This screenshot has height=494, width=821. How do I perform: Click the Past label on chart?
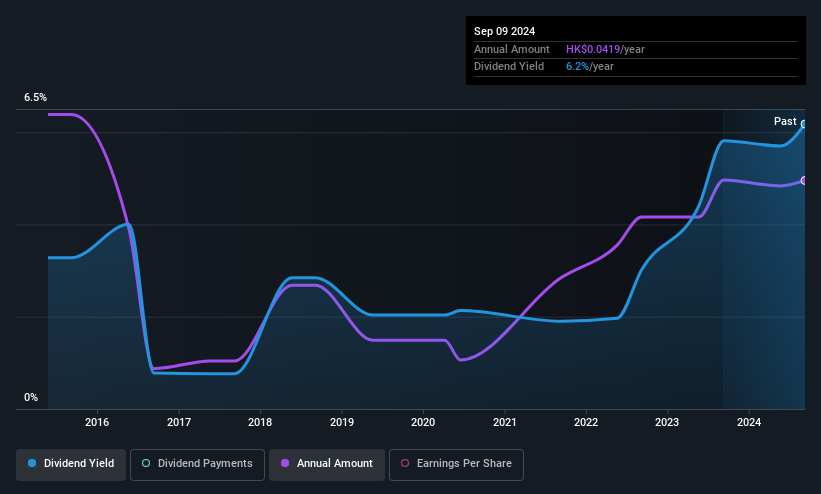(785, 122)
